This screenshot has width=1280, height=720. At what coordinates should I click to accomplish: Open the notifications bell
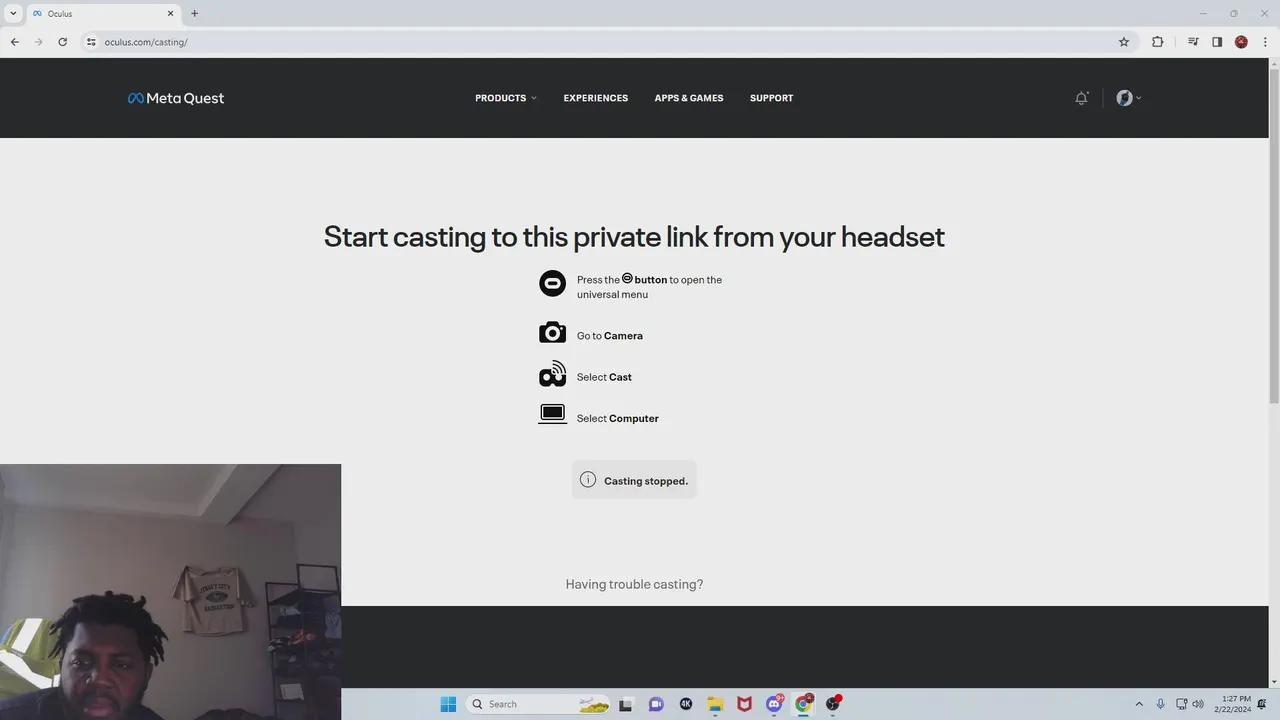(1081, 98)
